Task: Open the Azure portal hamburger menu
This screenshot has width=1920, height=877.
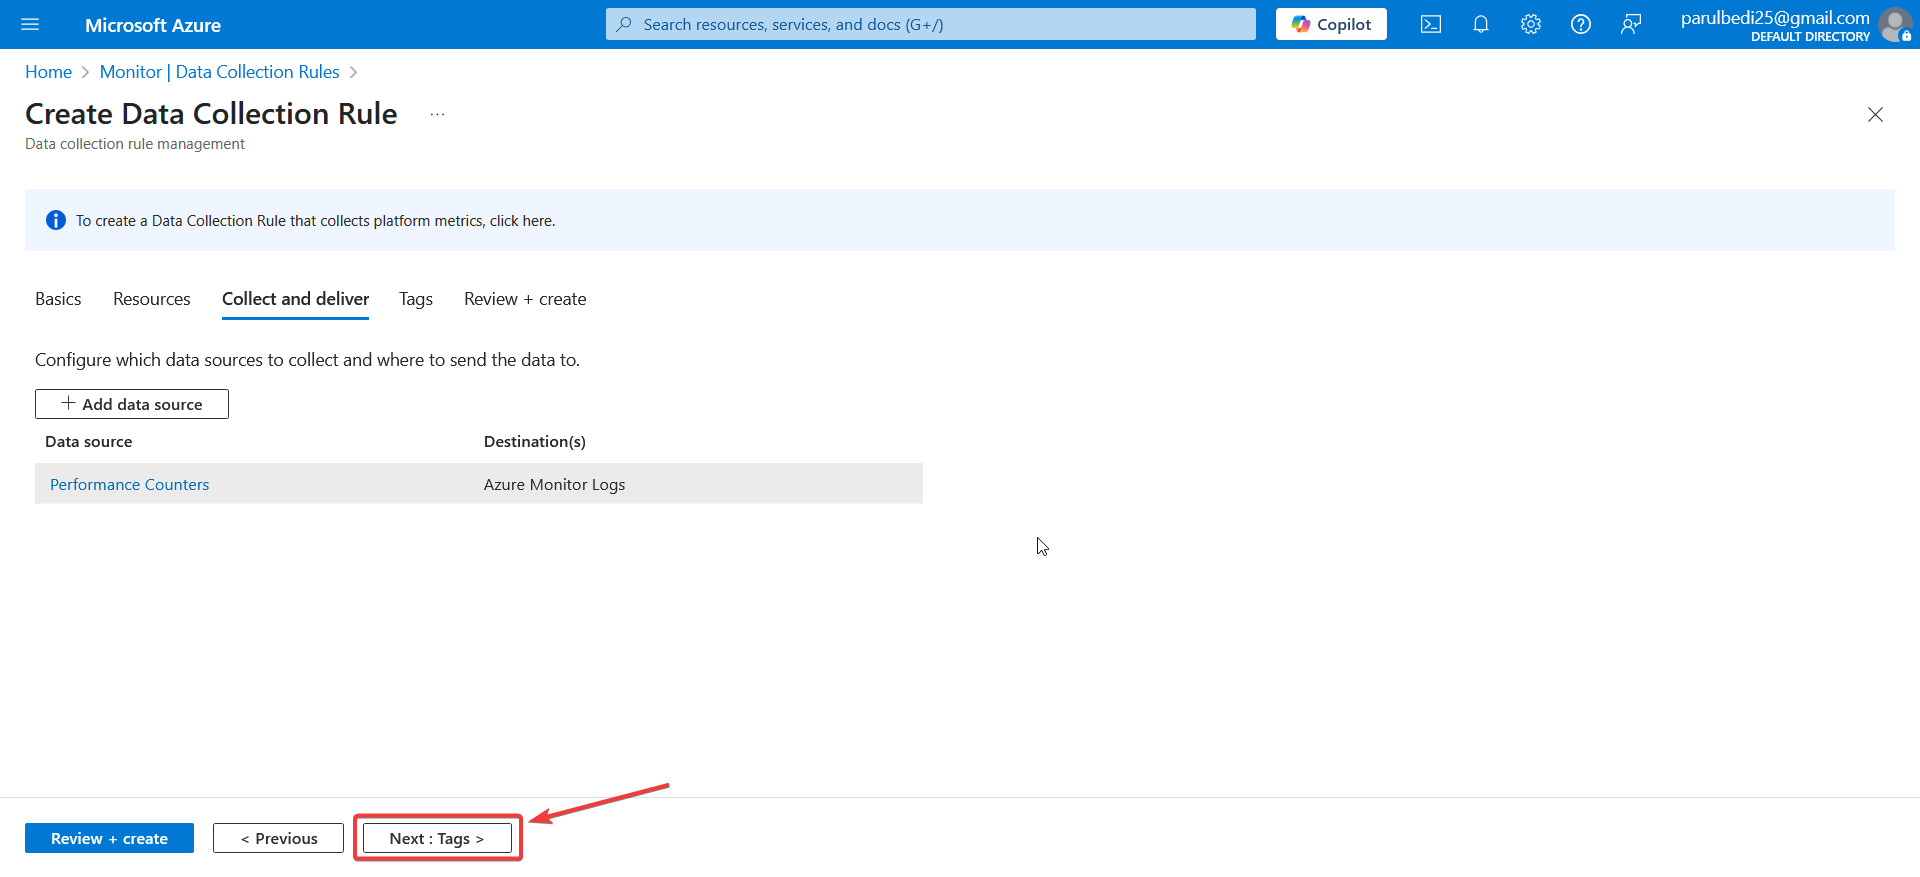Action: pos(30,24)
